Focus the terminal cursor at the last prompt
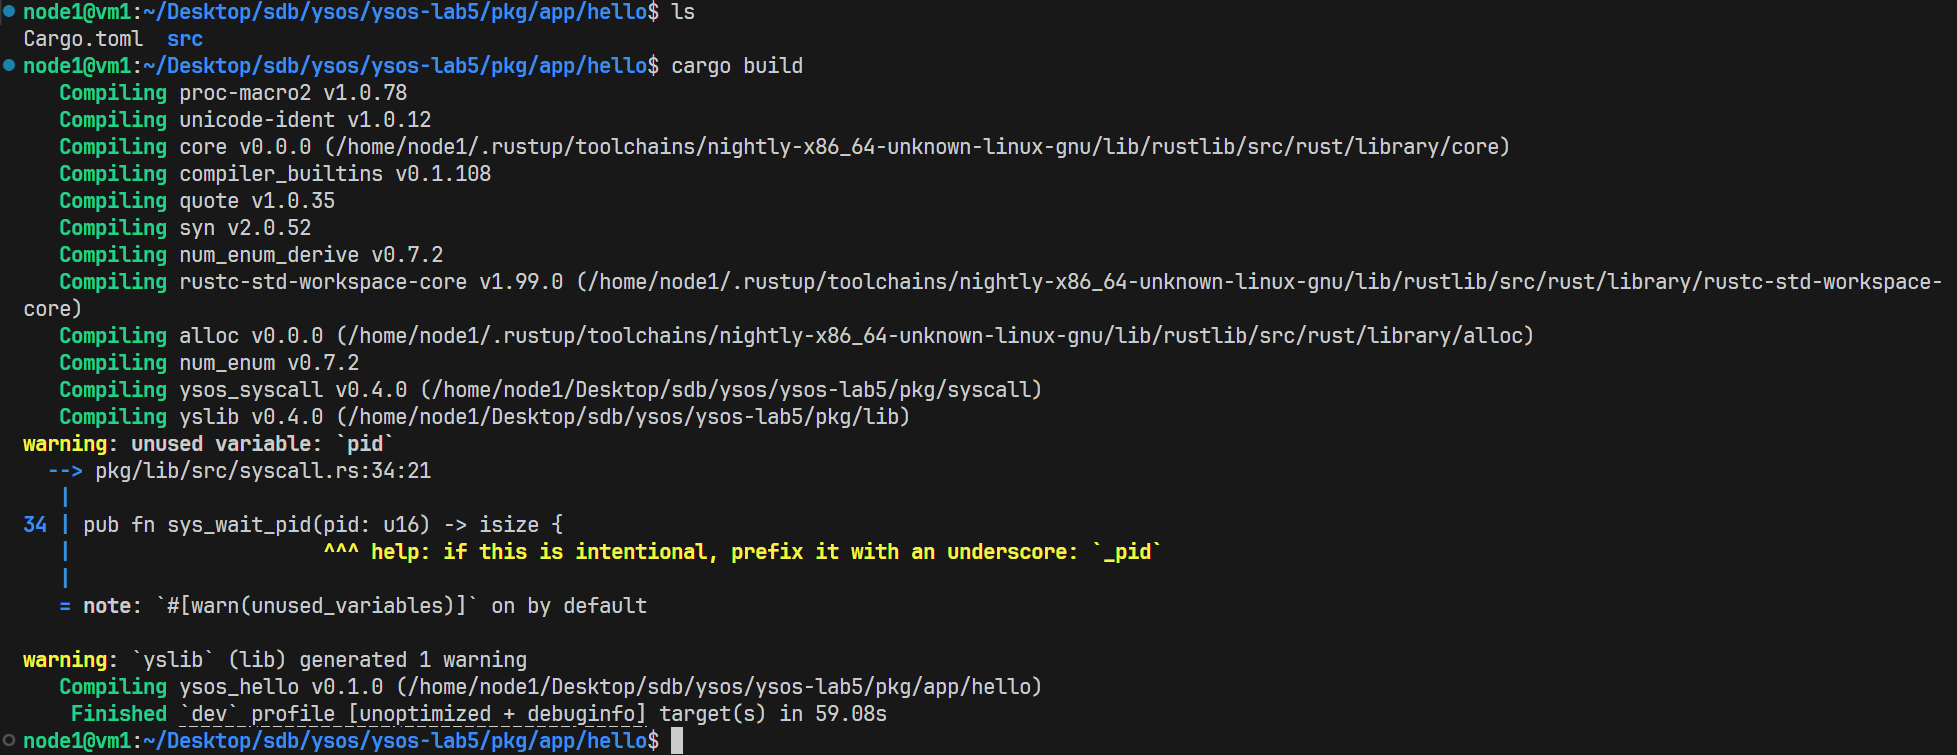 (x=677, y=741)
